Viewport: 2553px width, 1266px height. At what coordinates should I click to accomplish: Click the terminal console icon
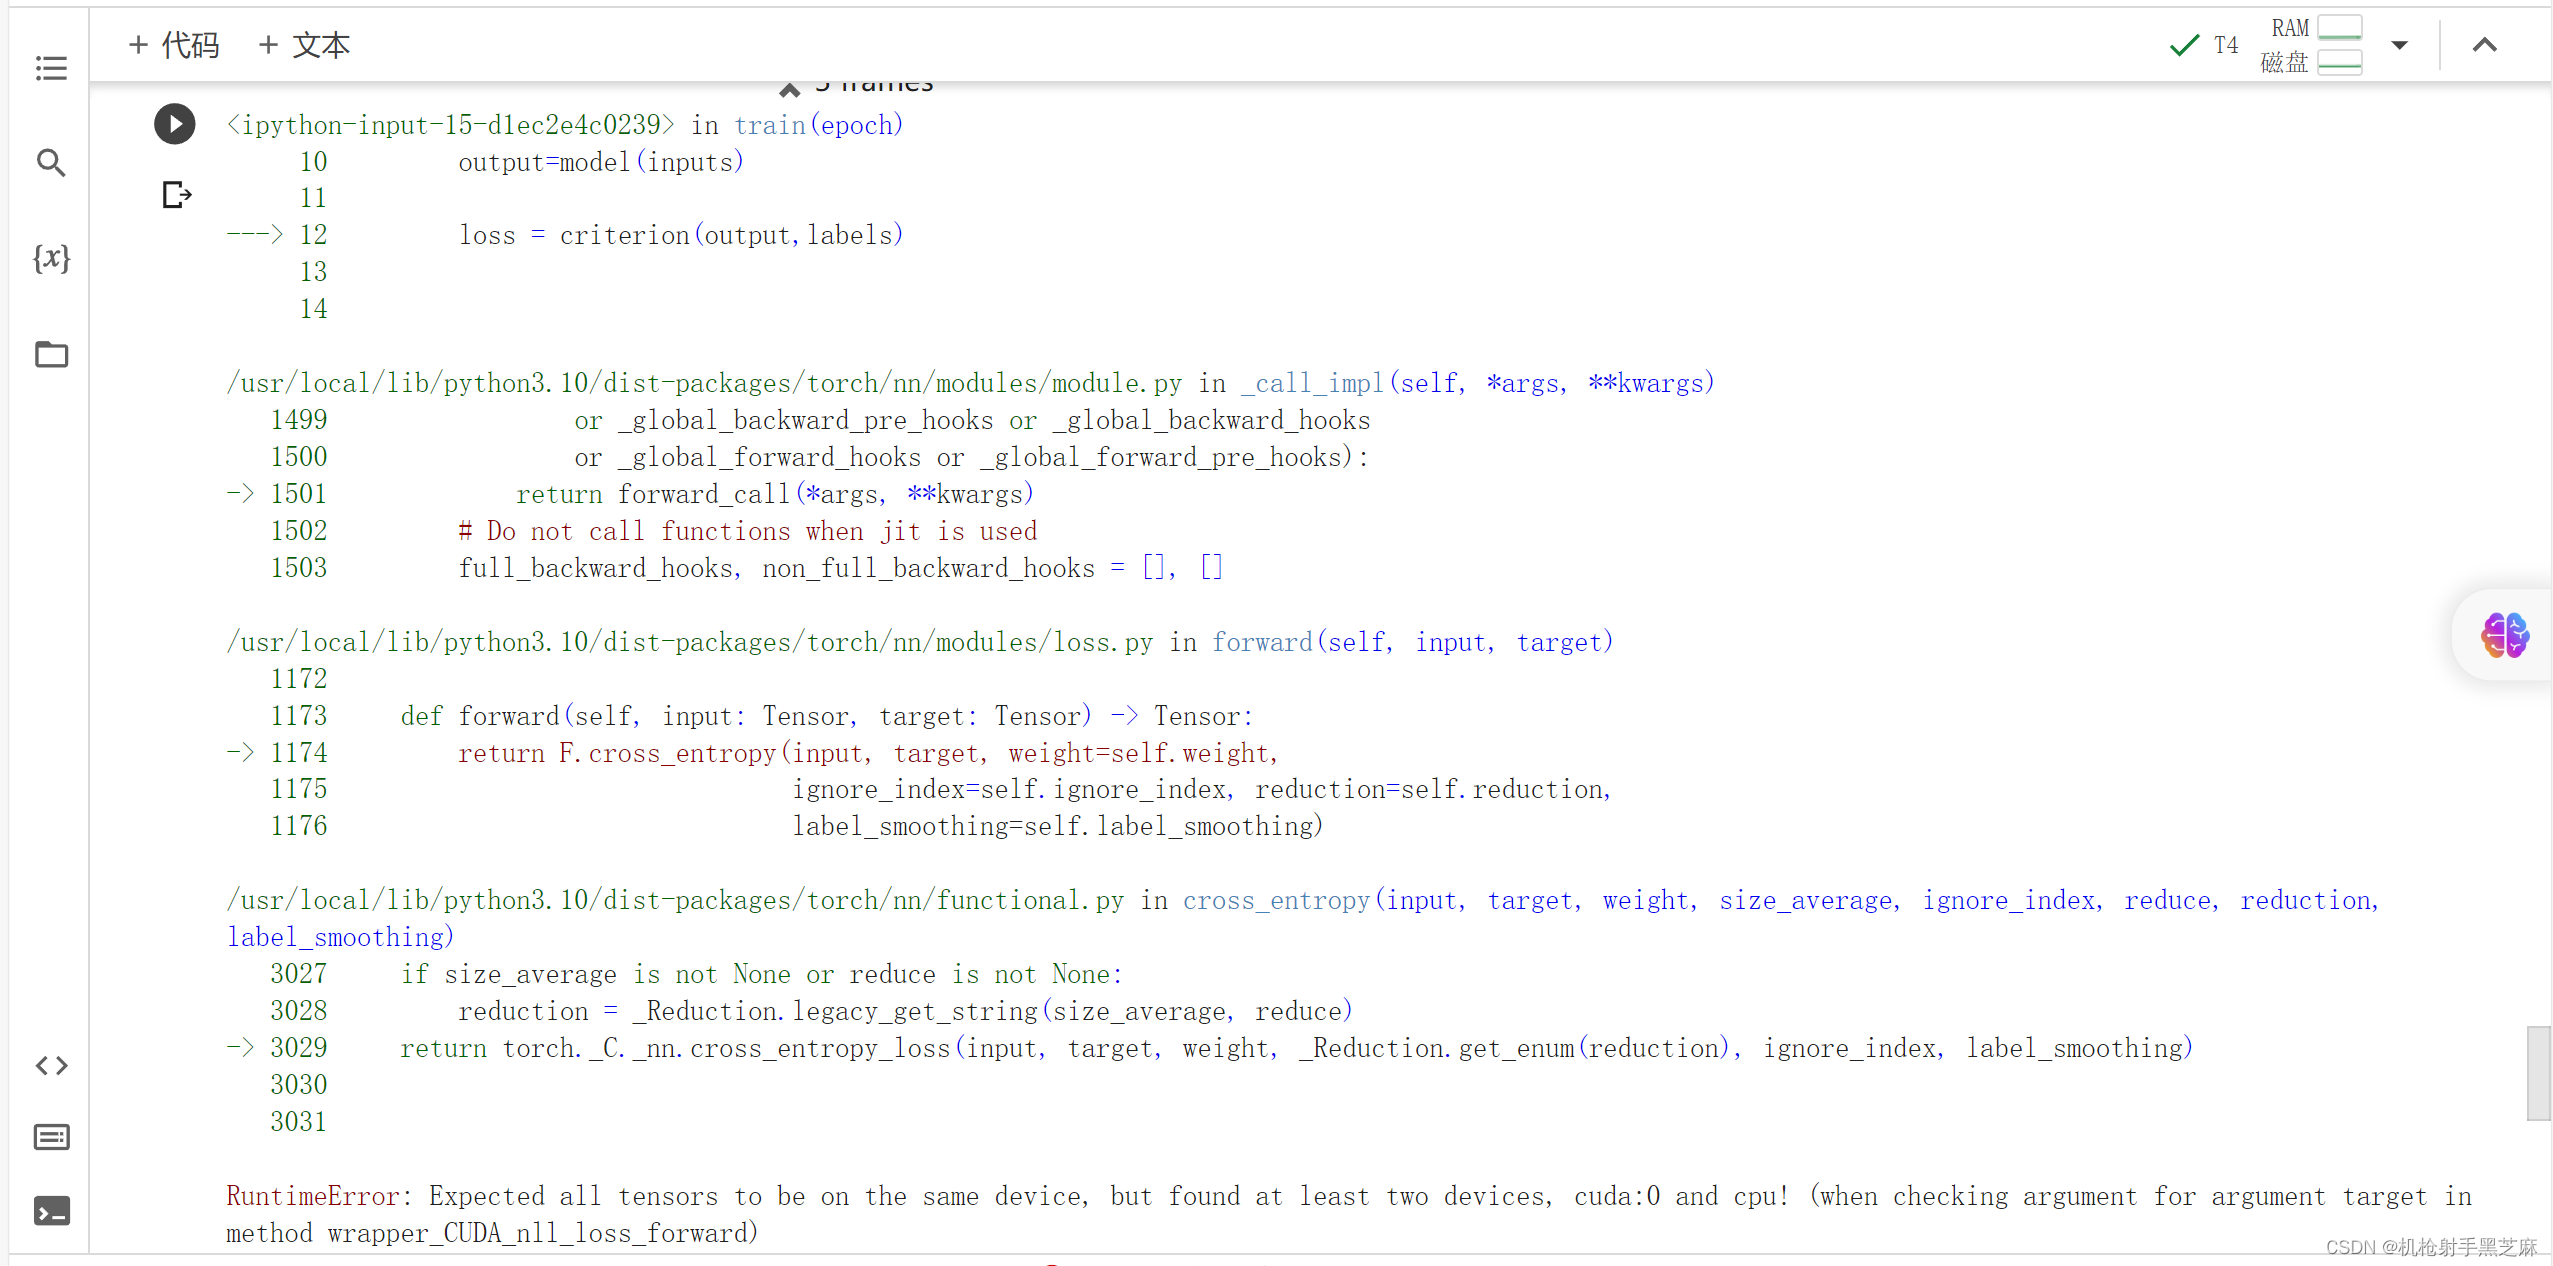[x=49, y=1211]
